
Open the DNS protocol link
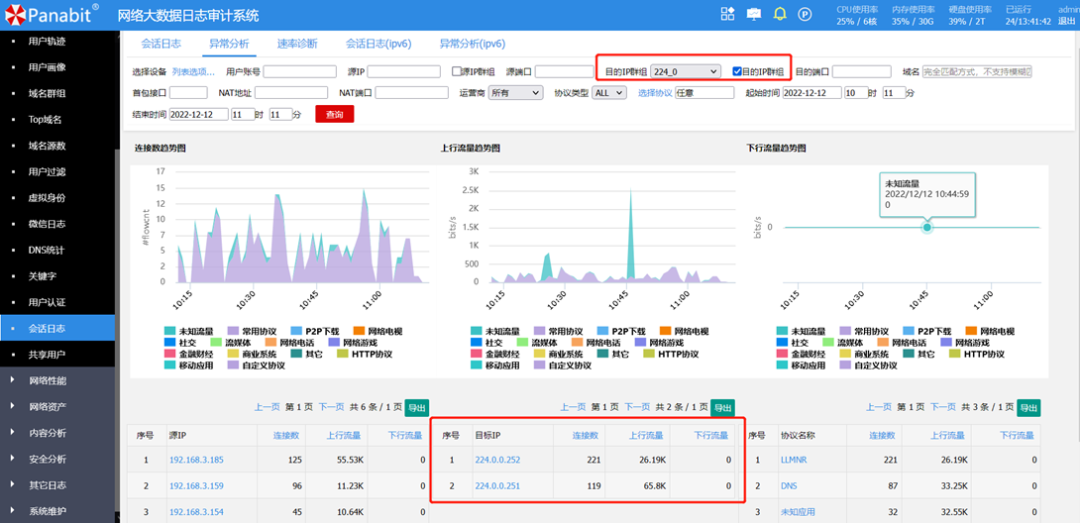tap(789, 486)
